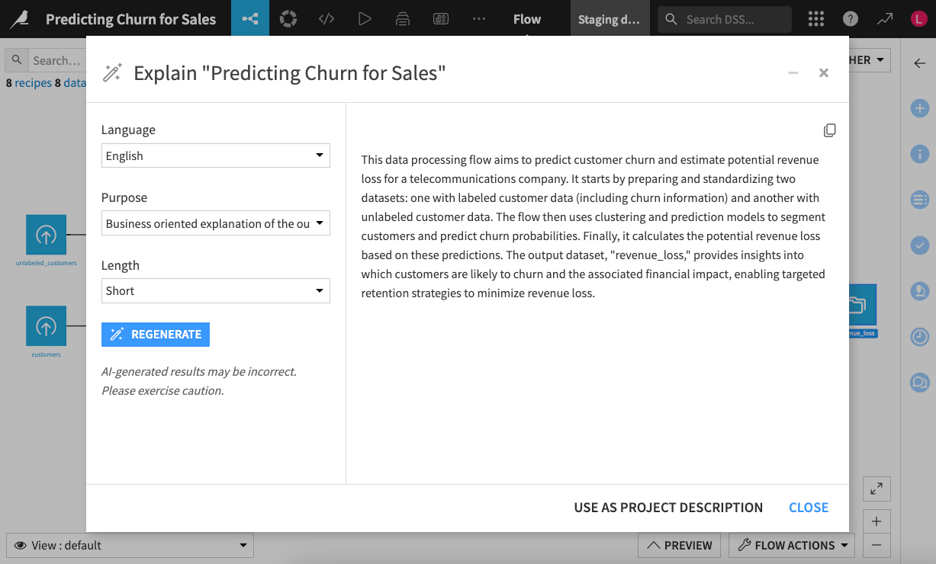The width and height of the screenshot is (936, 564).
Task: Click the help question mark icon
Action: 850,18
